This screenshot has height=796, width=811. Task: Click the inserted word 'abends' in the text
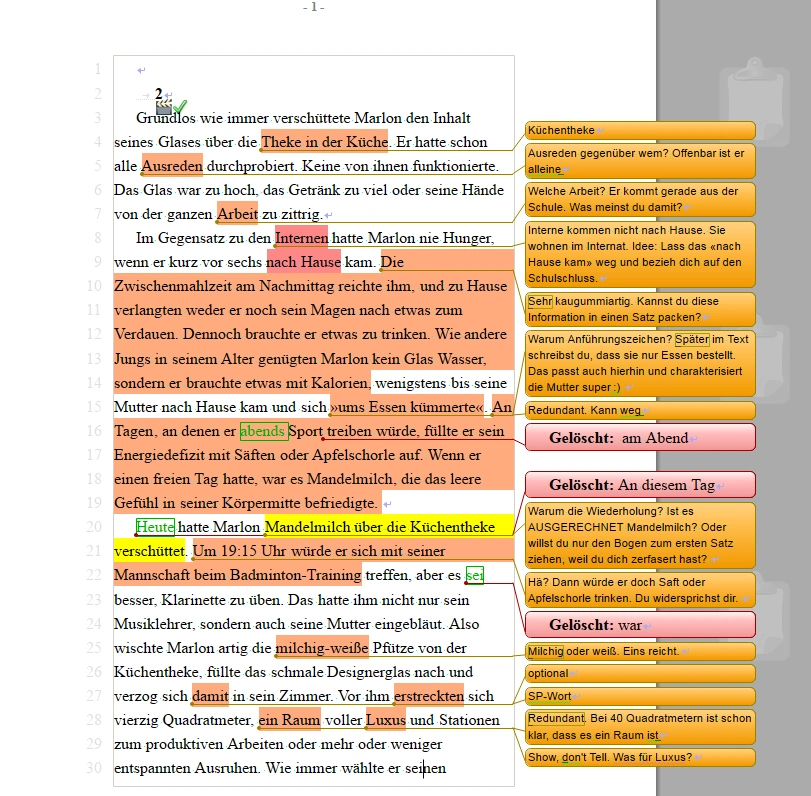point(263,432)
